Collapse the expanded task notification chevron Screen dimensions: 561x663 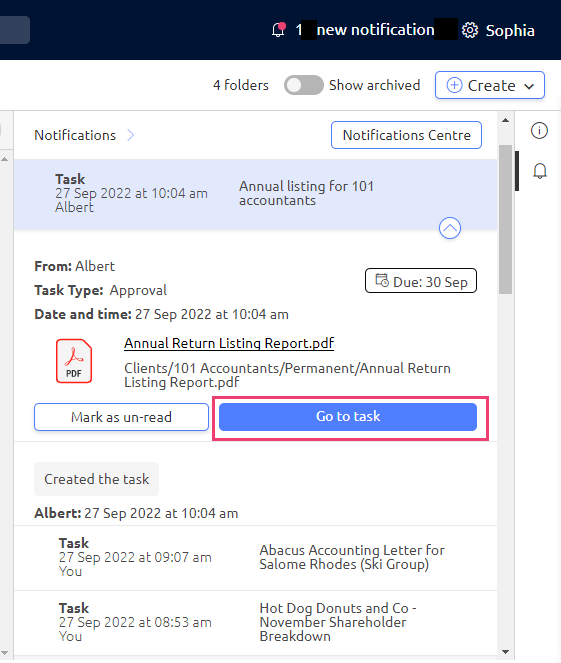point(450,228)
